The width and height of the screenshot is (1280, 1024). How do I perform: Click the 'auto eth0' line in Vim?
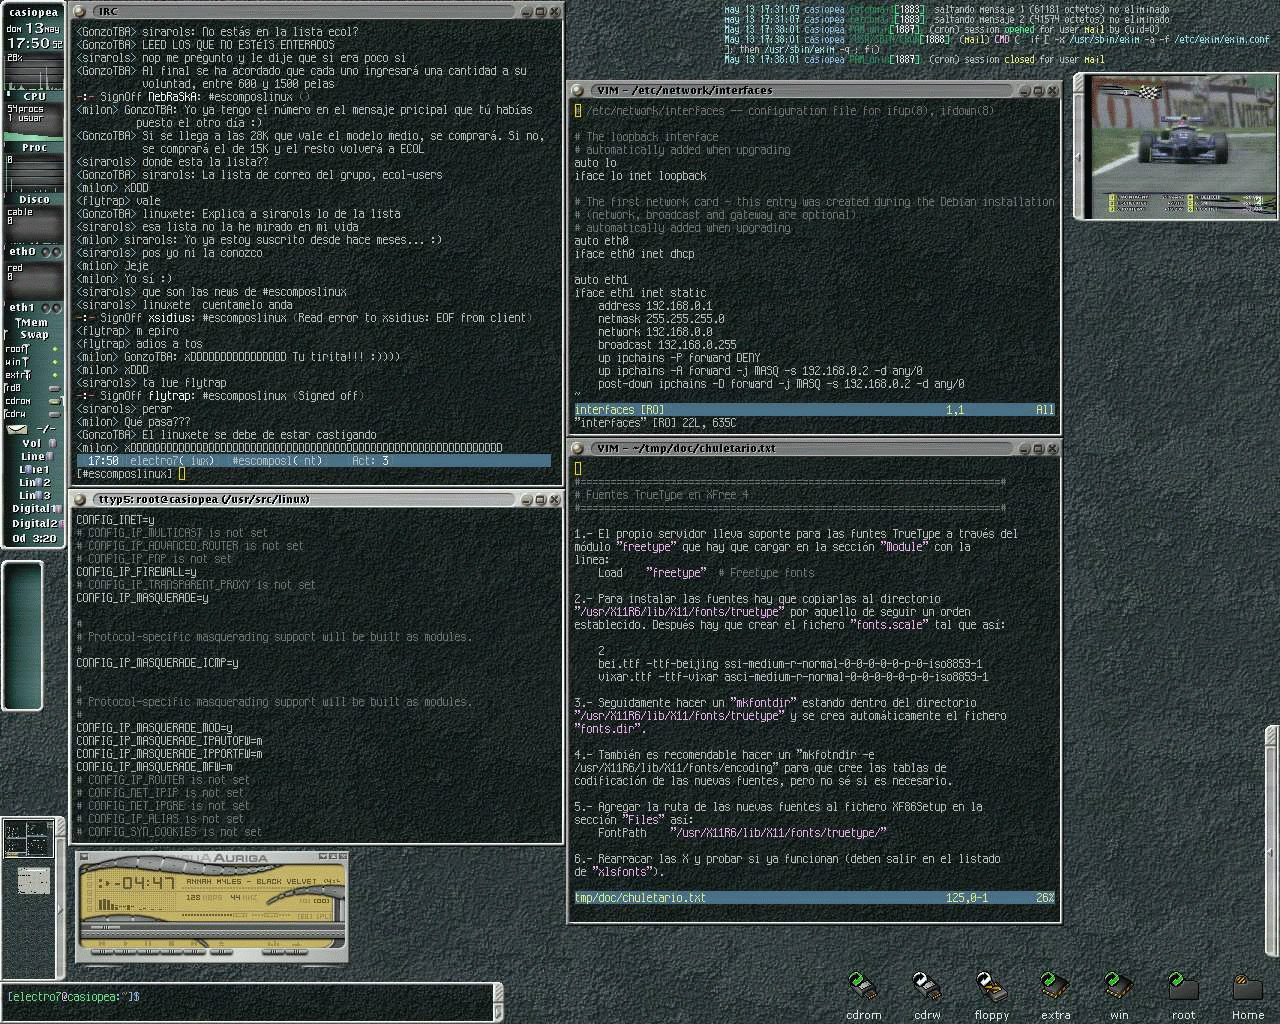pyautogui.click(x=602, y=241)
